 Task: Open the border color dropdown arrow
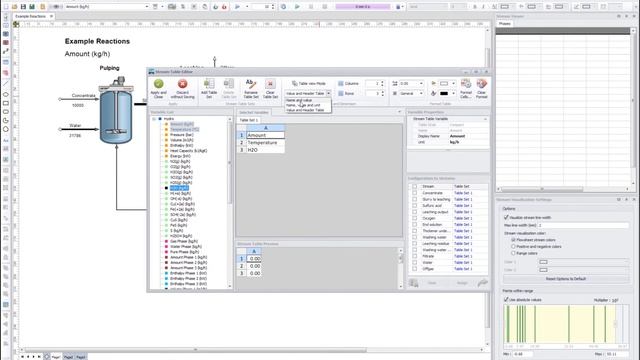point(453,83)
